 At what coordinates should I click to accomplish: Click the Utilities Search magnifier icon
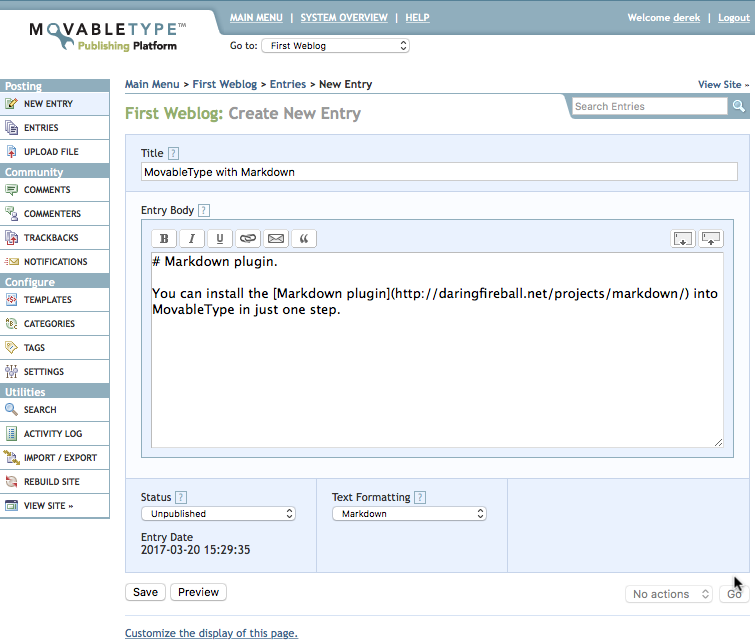coord(12,409)
